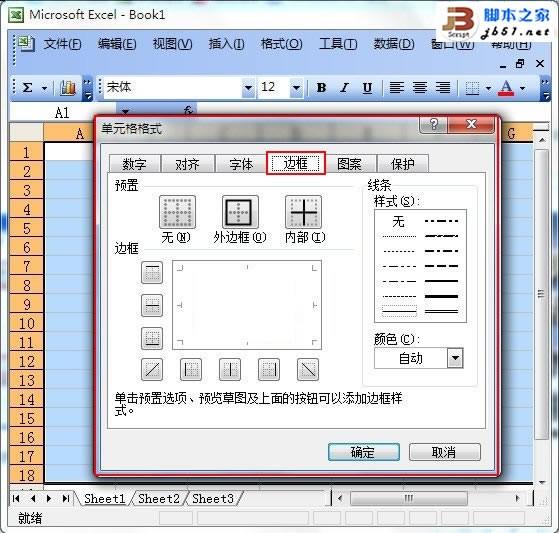559x533 pixels.
Task: Open the font size 12 dropdown
Action: (296, 88)
